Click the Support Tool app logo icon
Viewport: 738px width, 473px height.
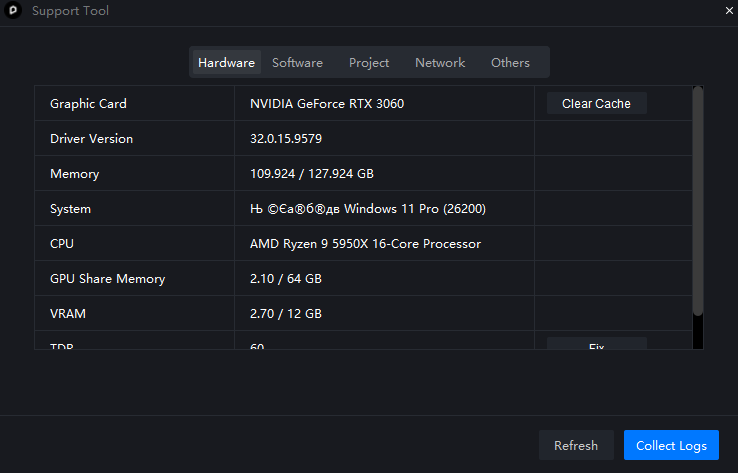click(x=14, y=11)
